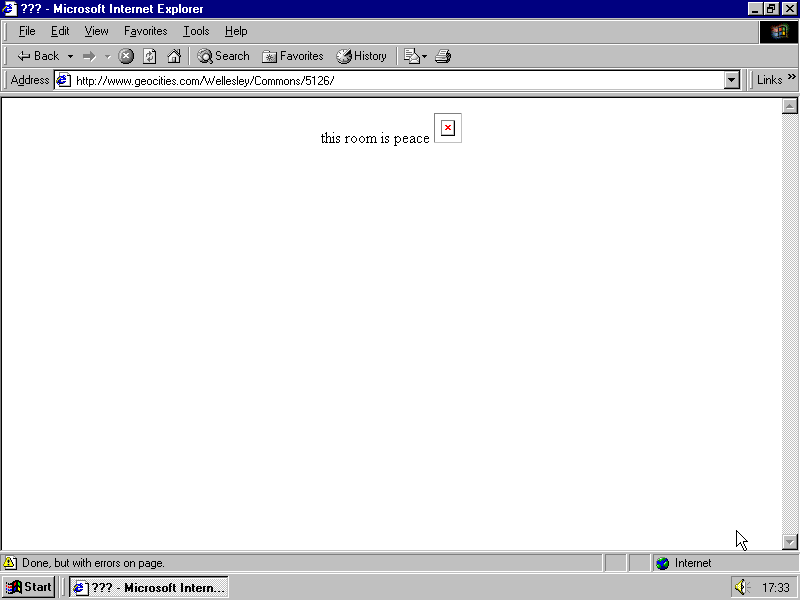The image size is (800, 600).
Task: Open the Tools menu
Action: [x=196, y=31]
